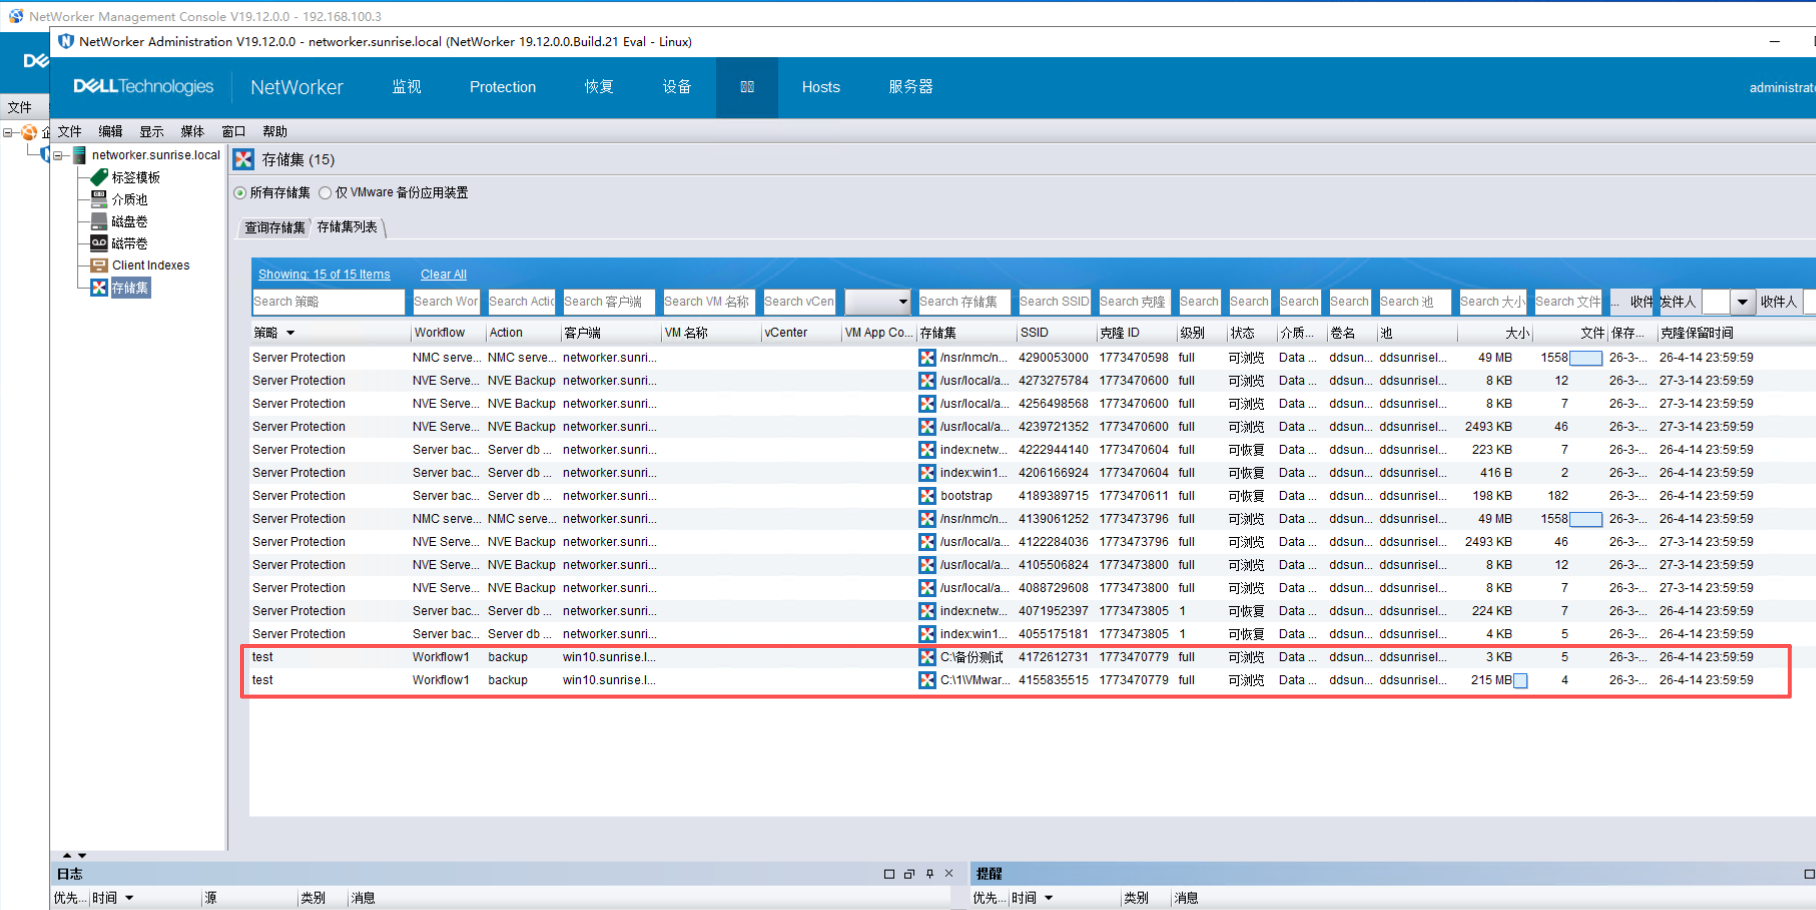
Task: Sort by the 大小 column header
Action: (x=1494, y=333)
